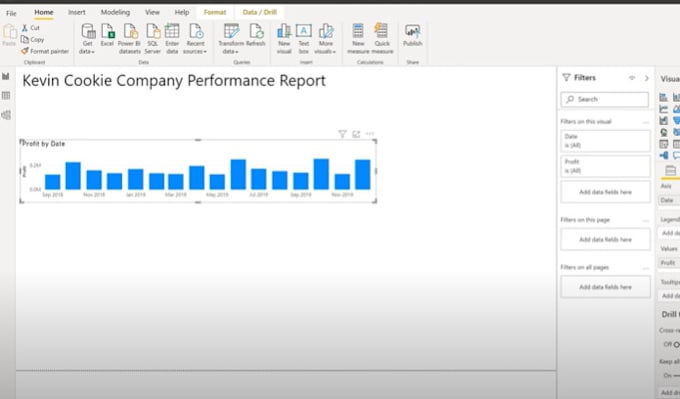Insert a New visual
This screenshot has width=680, height=399.
(284, 39)
